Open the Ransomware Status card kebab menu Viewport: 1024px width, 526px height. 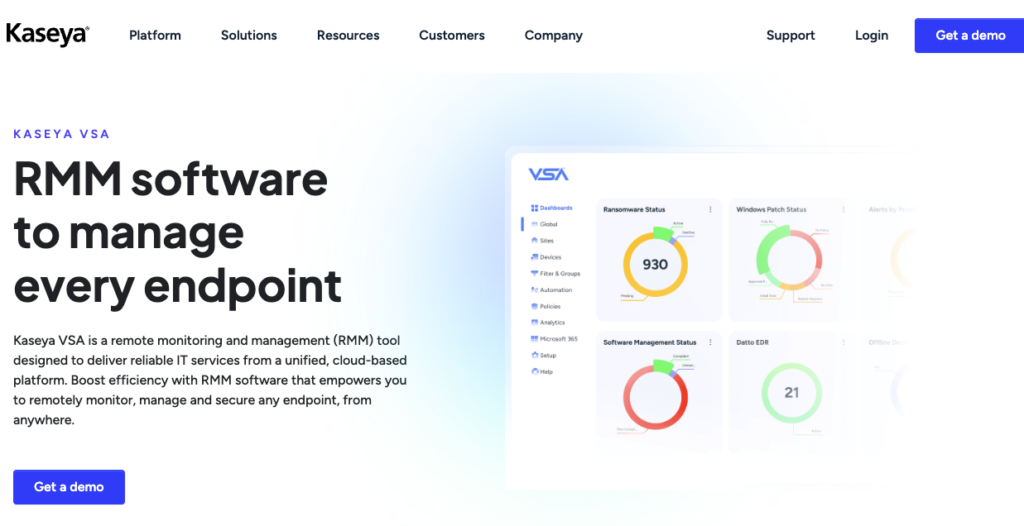(x=711, y=210)
